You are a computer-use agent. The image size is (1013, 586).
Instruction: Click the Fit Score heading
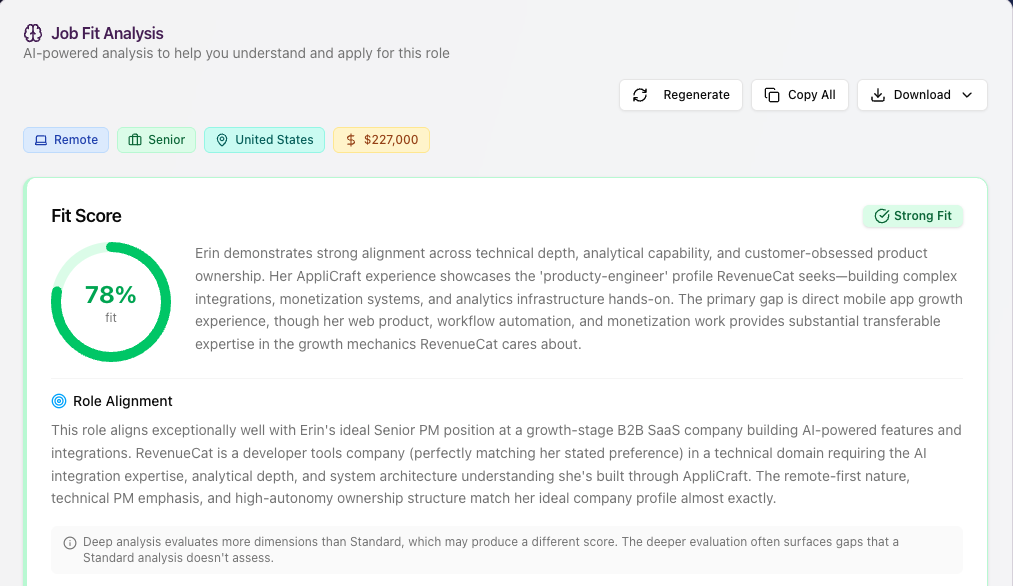click(87, 216)
